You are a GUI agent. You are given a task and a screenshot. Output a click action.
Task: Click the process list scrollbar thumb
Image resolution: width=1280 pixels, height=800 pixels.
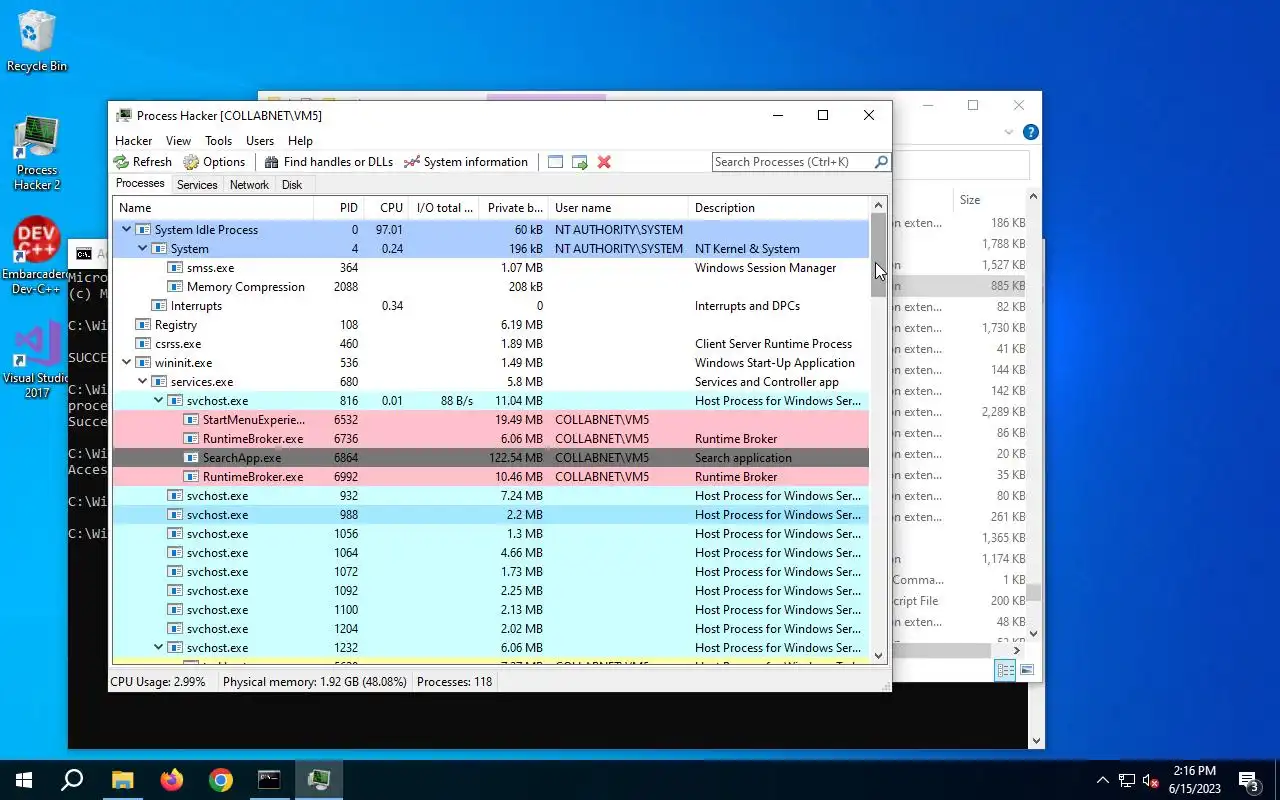click(x=879, y=254)
